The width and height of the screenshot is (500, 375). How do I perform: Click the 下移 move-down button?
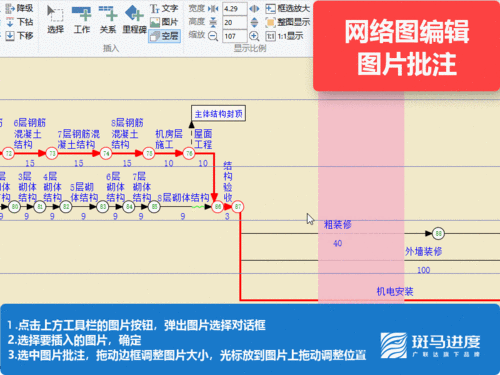click(x=19, y=36)
